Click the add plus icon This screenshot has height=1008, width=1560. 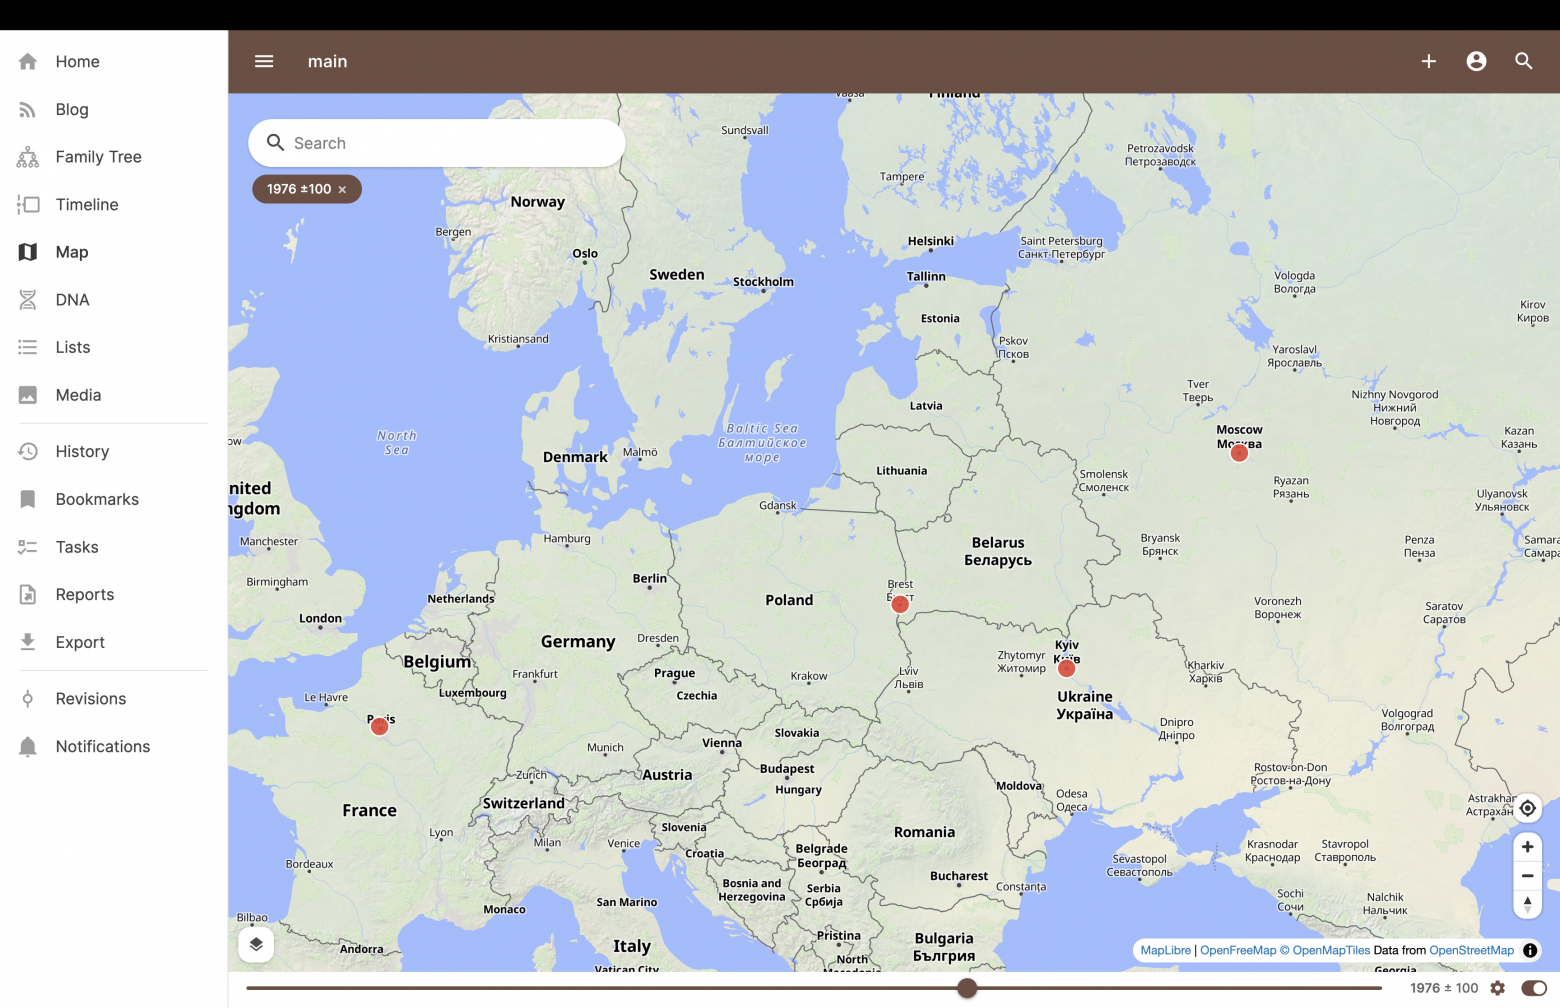pos(1429,61)
